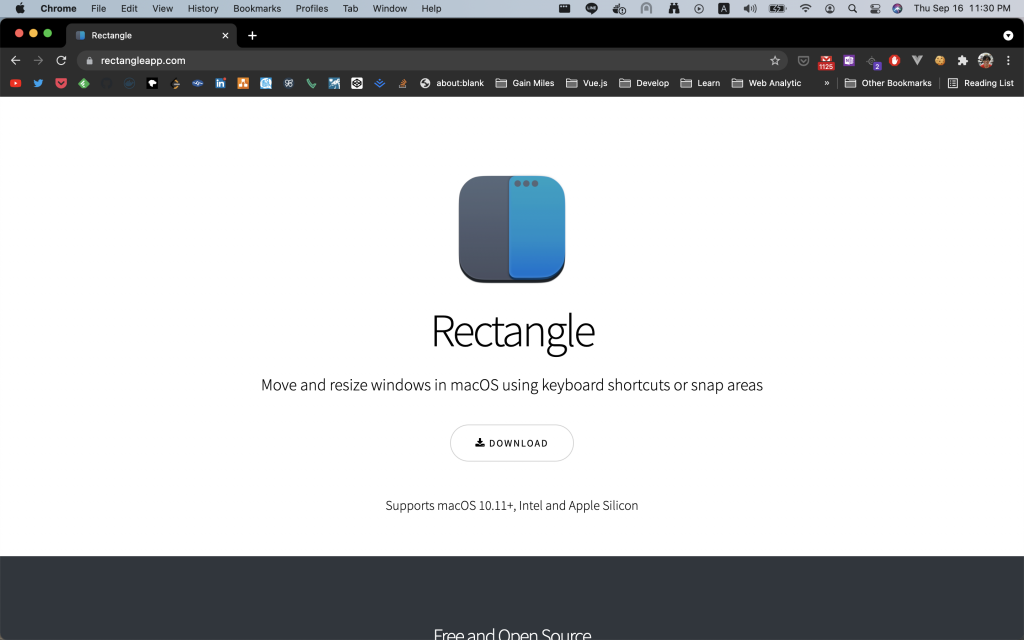Image resolution: width=1024 pixels, height=640 pixels.
Task: Click the DOWNLOAD button
Action: pyautogui.click(x=512, y=443)
